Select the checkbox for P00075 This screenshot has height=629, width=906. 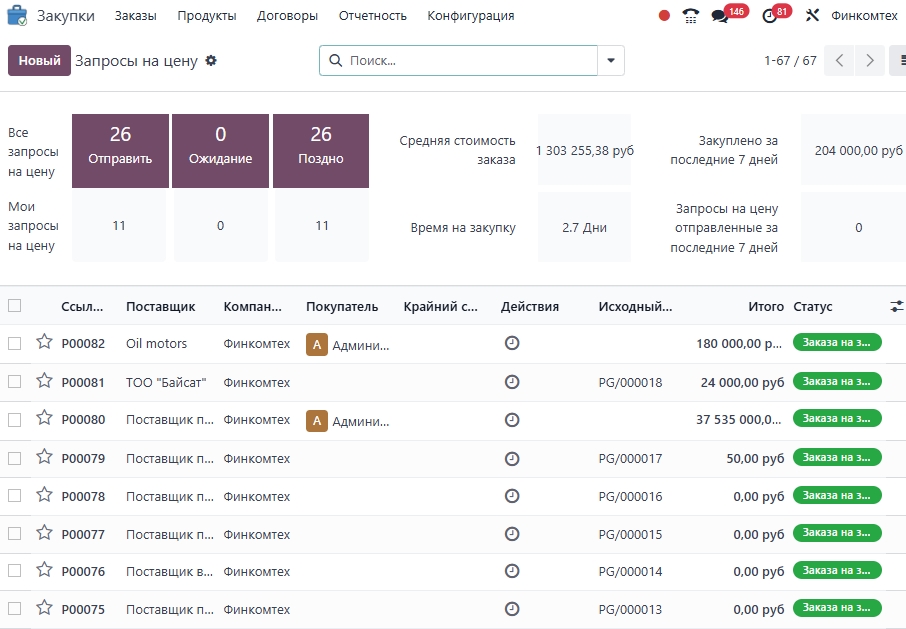click(14, 609)
